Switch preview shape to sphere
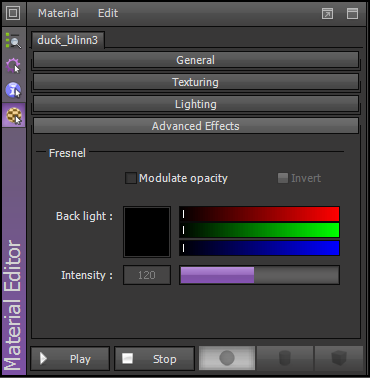This screenshot has width=370, height=378. point(227,358)
